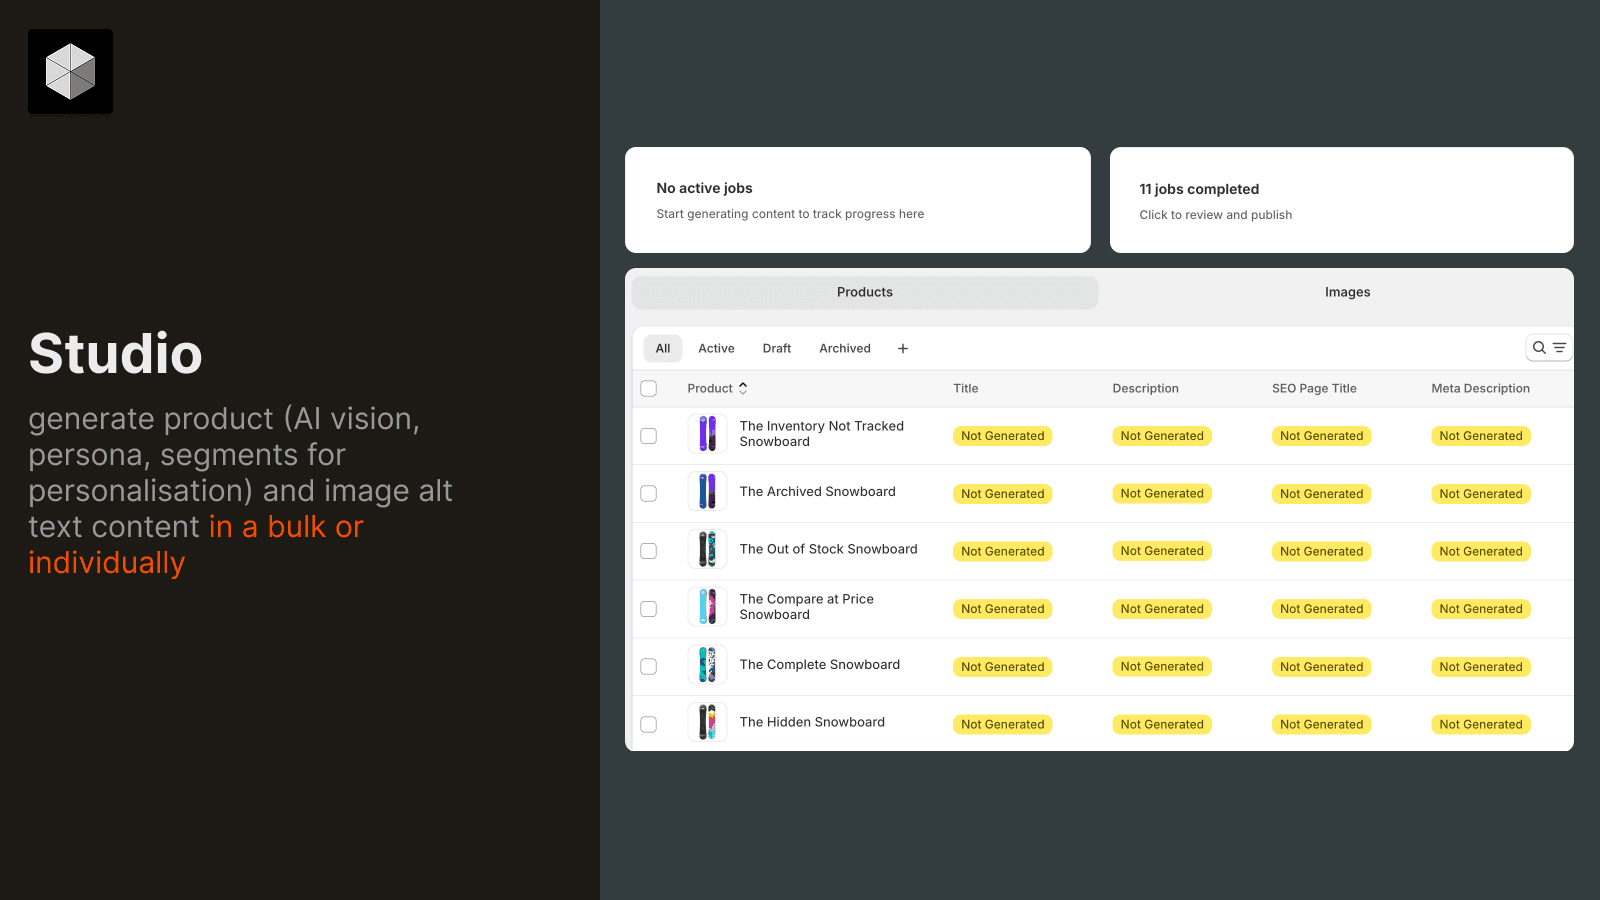Switch to the Images tab
The image size is (1600, 900).
1347,292
